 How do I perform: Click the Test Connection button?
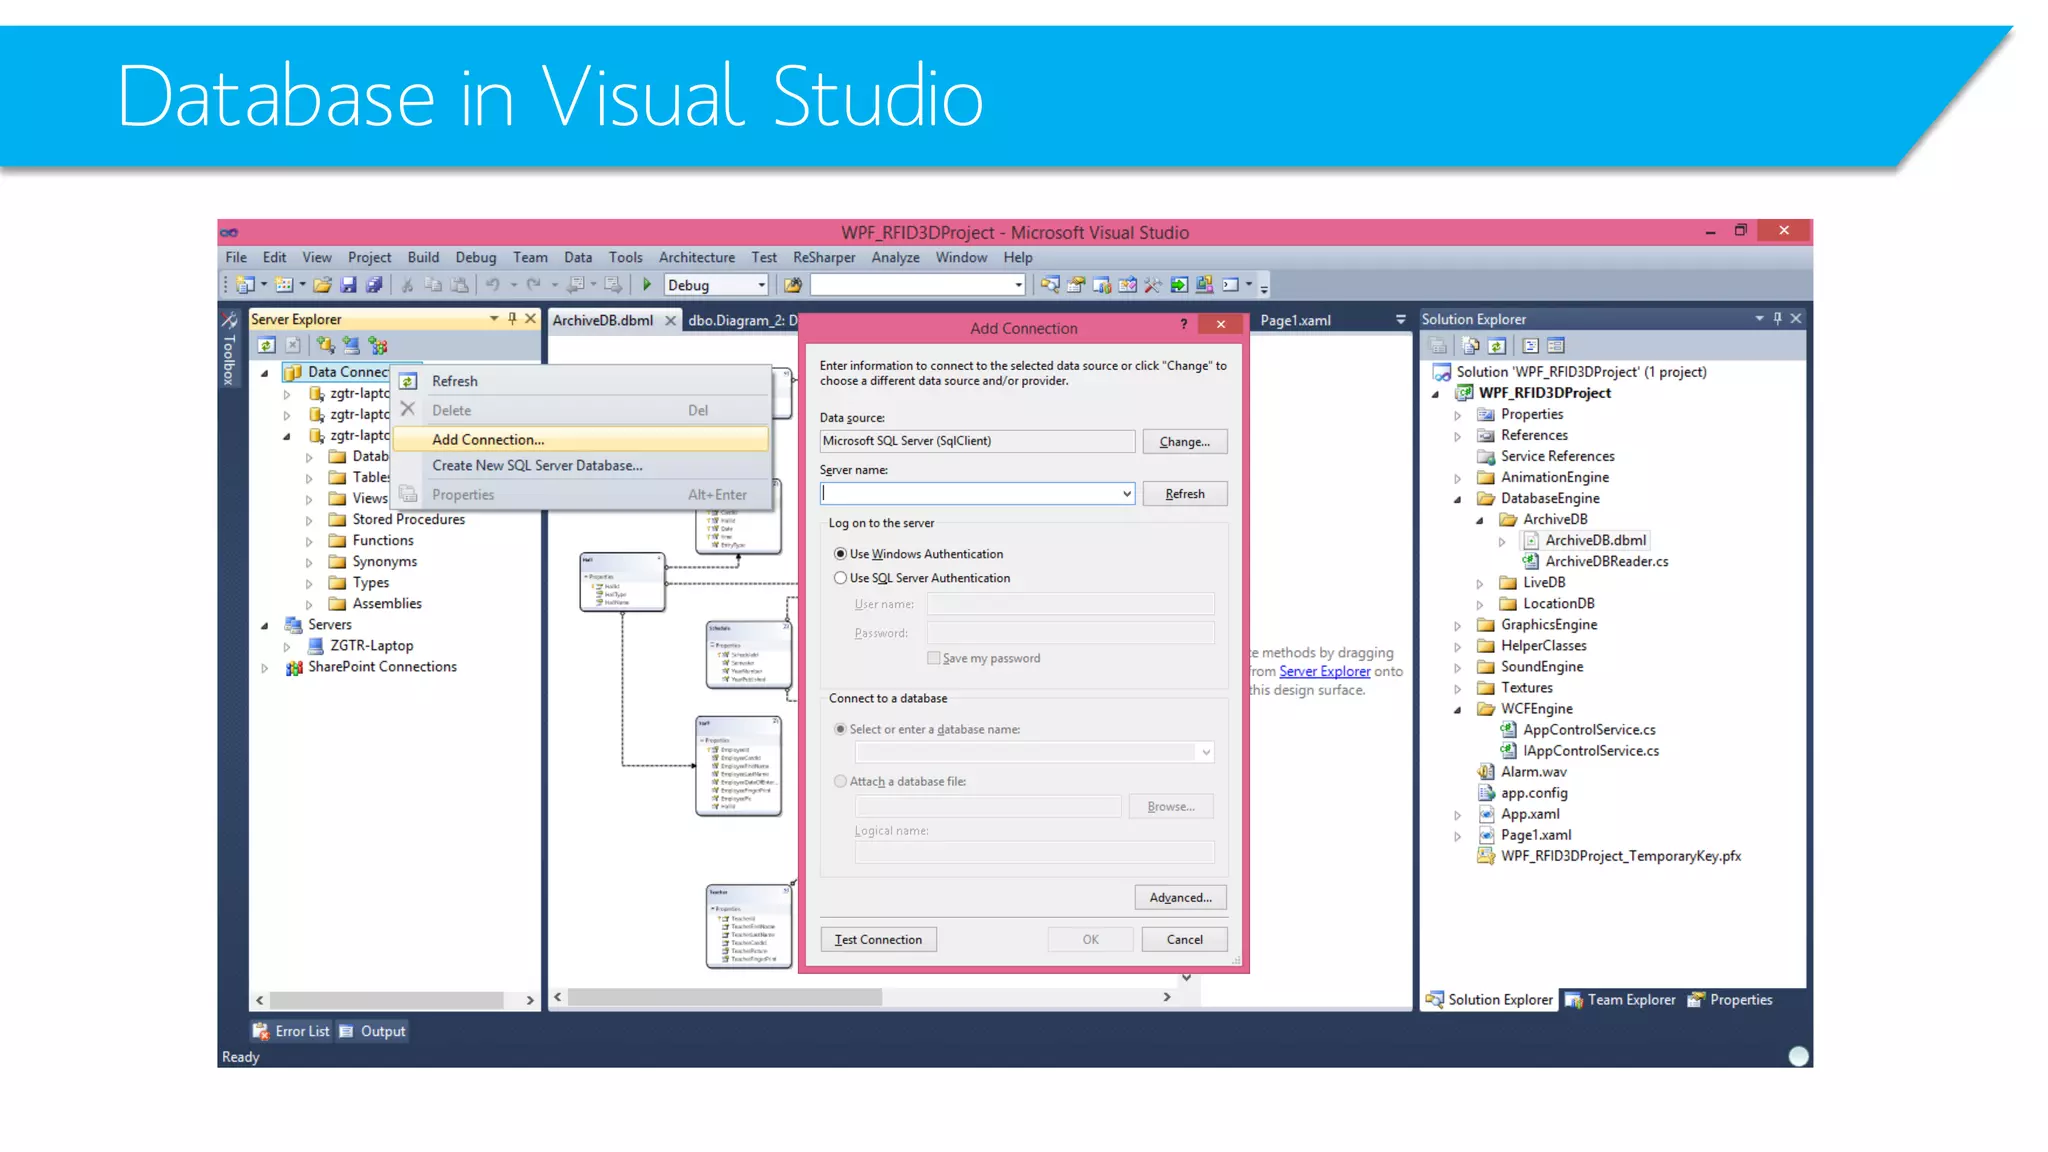pyautogui.click(x=878, y=939)
